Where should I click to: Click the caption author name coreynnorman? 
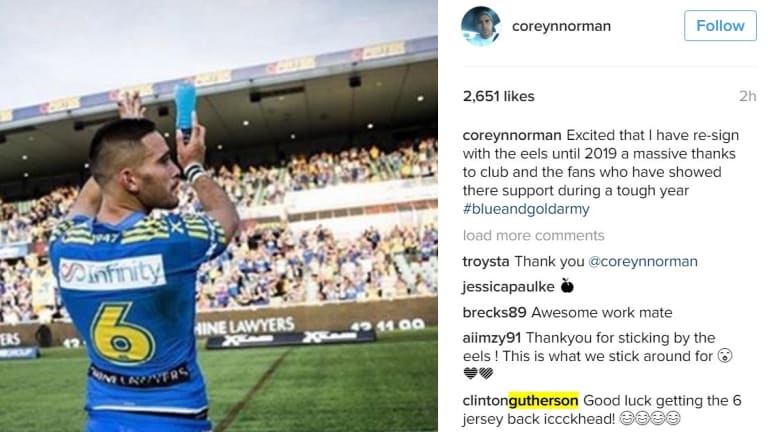(512, 135)
